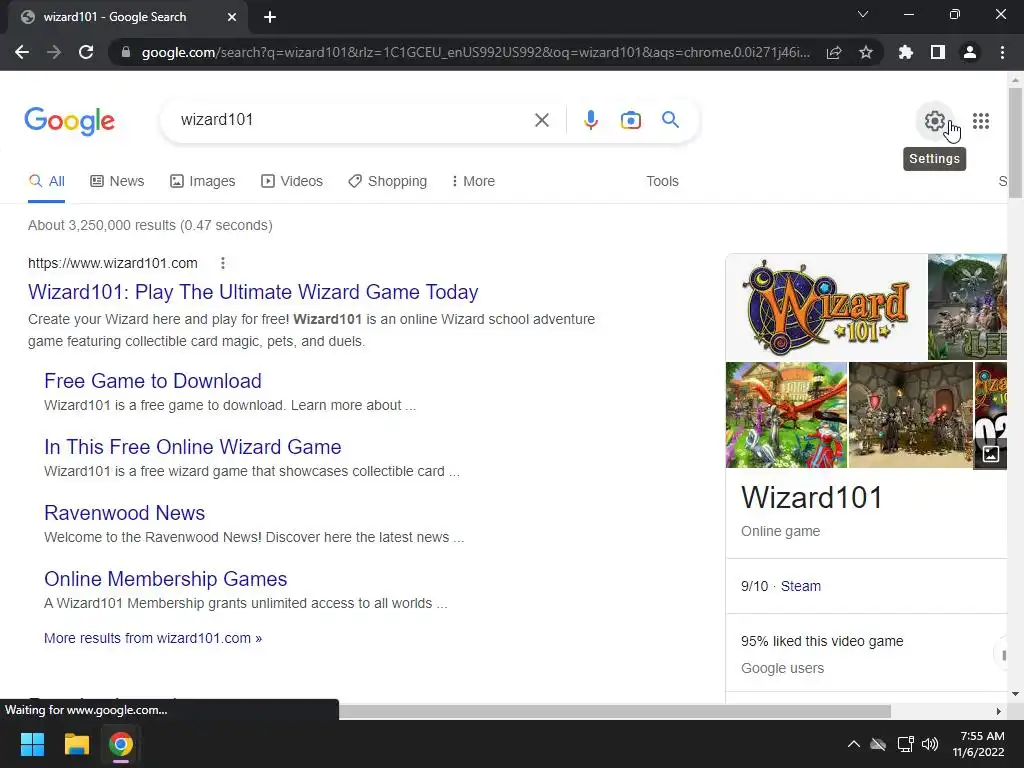The height and width of the screenshot is (768, 1024).
Task: Click the address bar URL
Action: coord(475,52)
